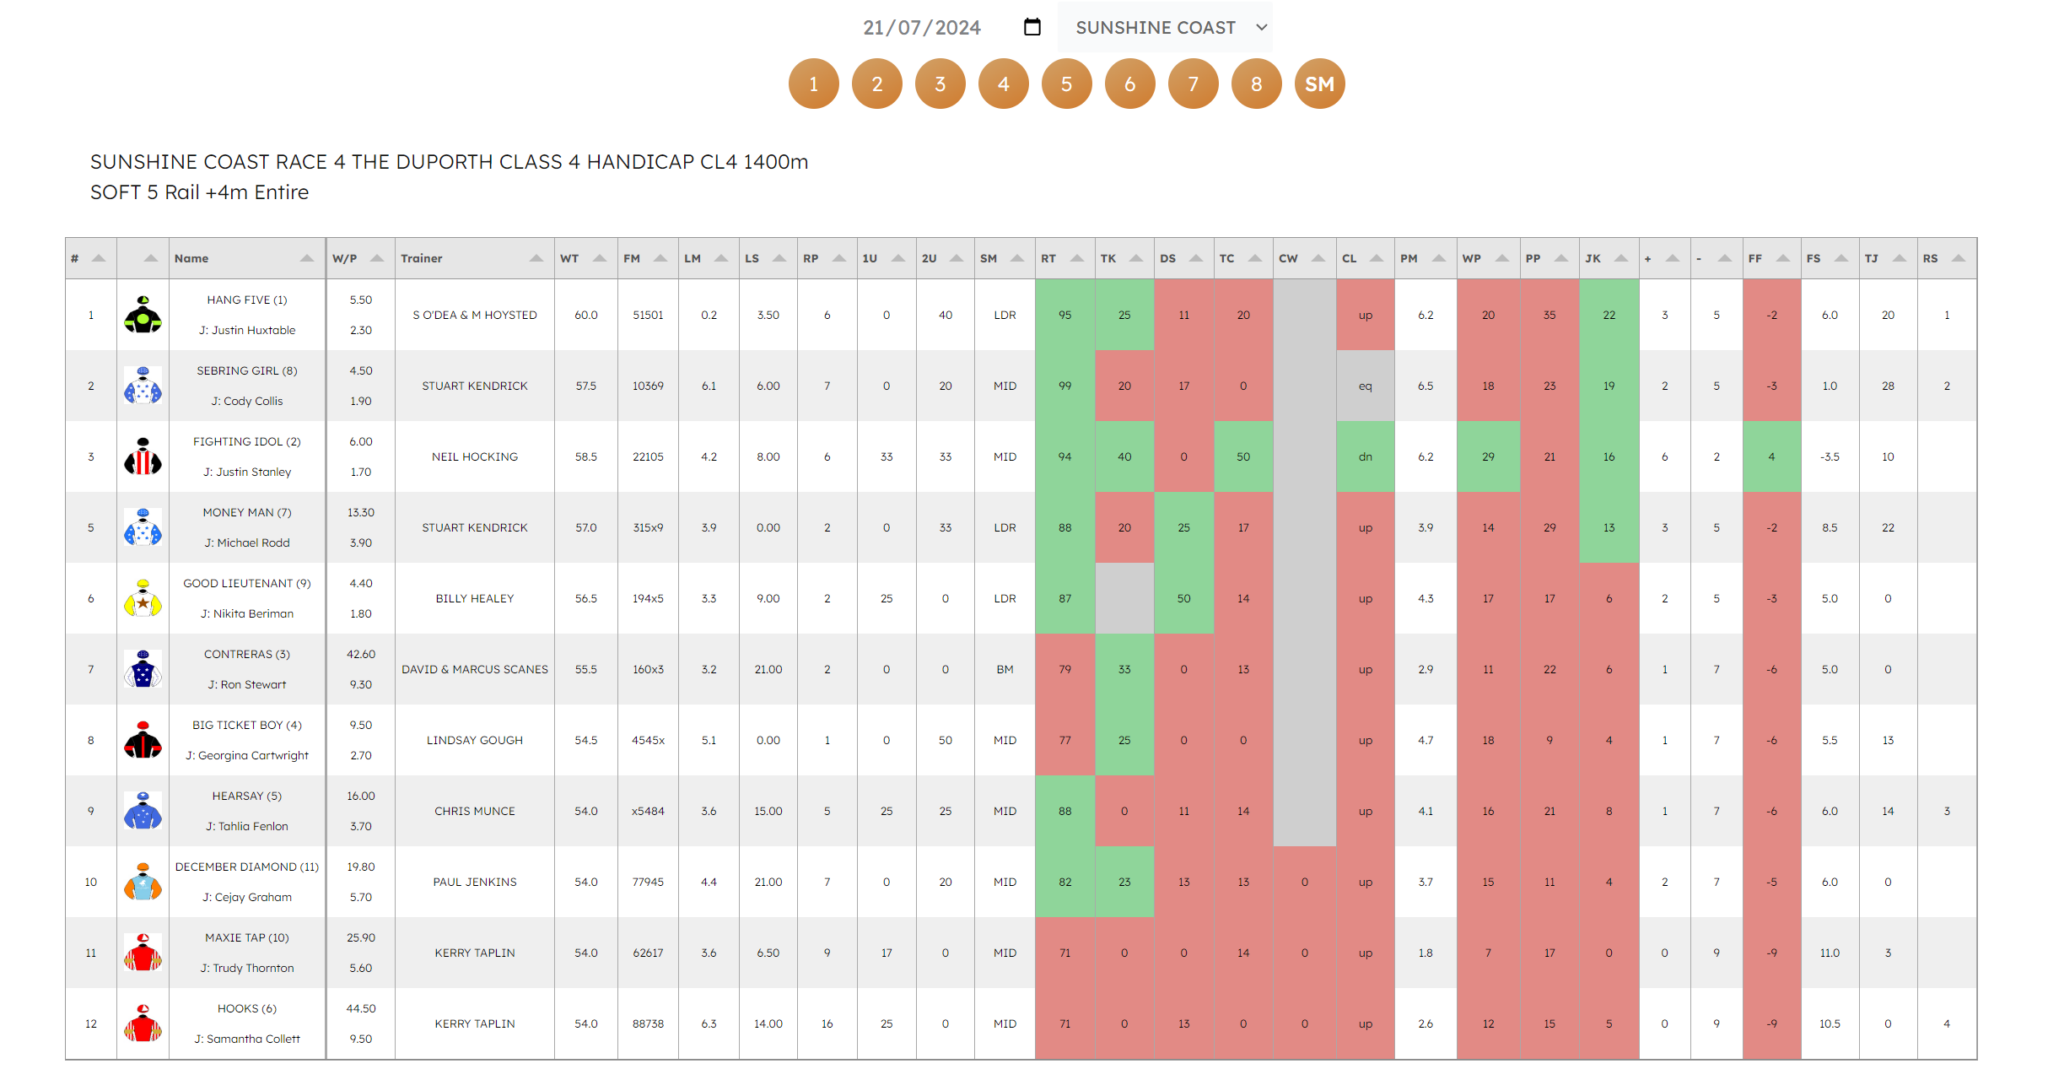Click HOOKS's jockey silks icon
This screenshot has width=2048, height=1069.
[x=143, y=1023]
